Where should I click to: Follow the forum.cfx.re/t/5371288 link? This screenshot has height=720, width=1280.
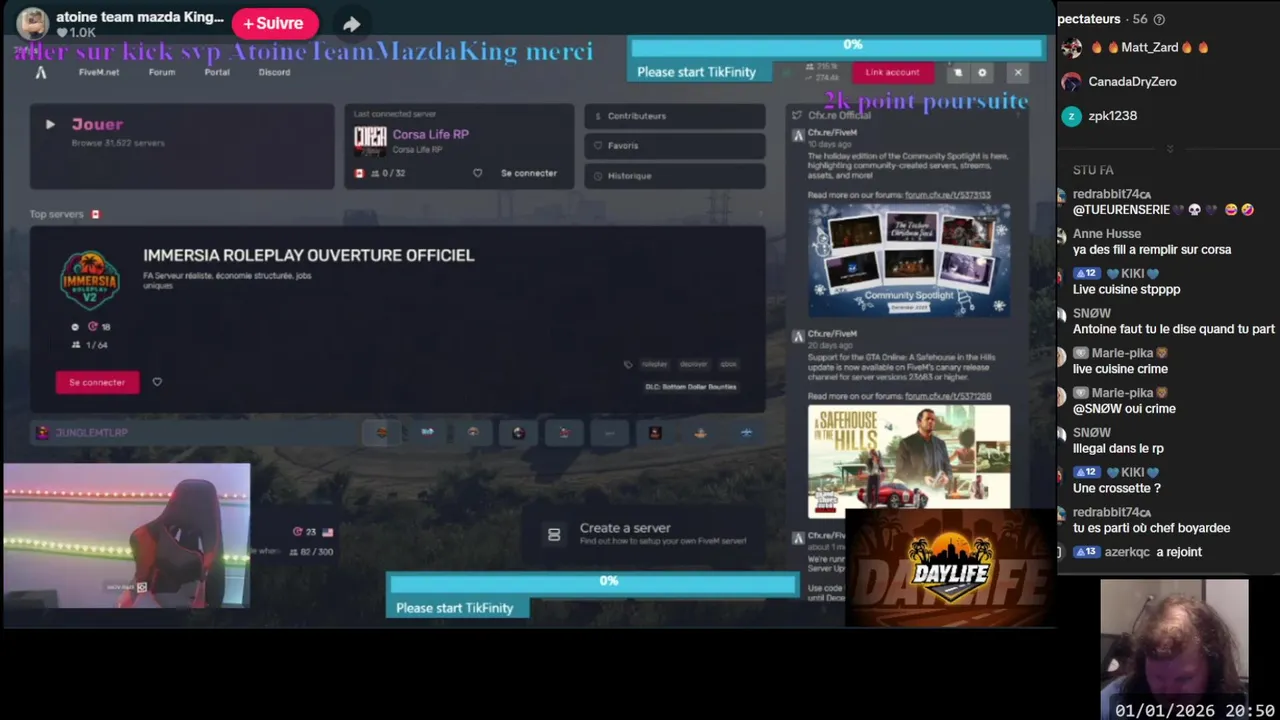[948, 396]
